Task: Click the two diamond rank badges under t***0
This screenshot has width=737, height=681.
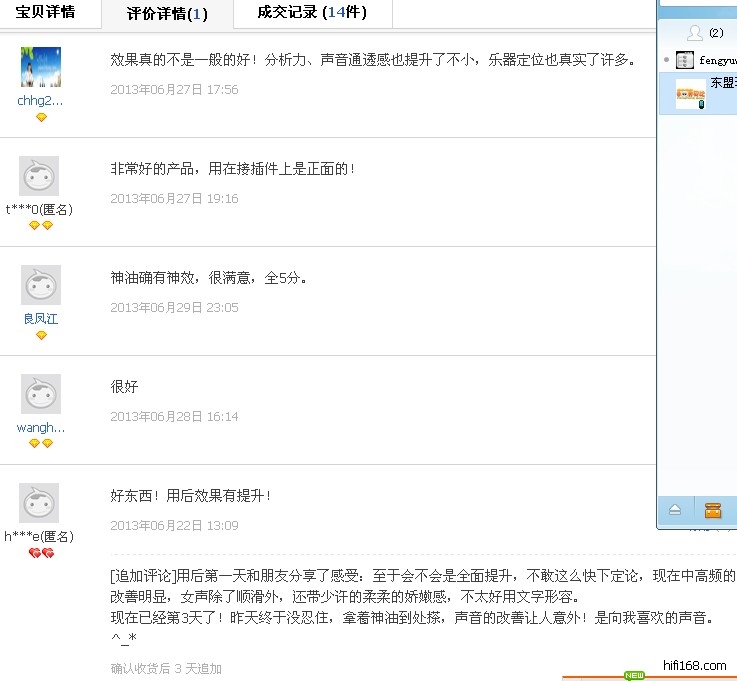Action: [40, 226]
